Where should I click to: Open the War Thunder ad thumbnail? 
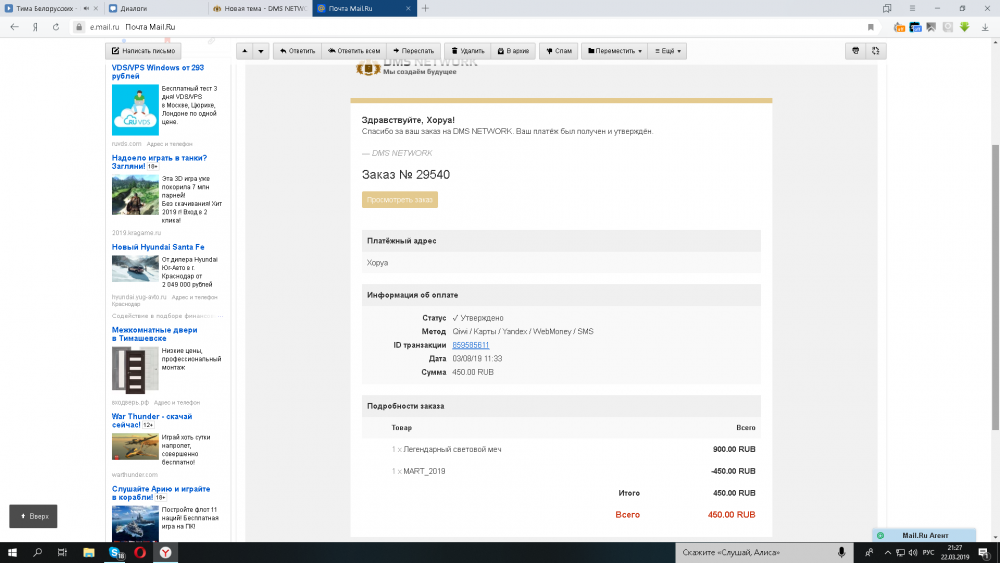click(135, 446)
